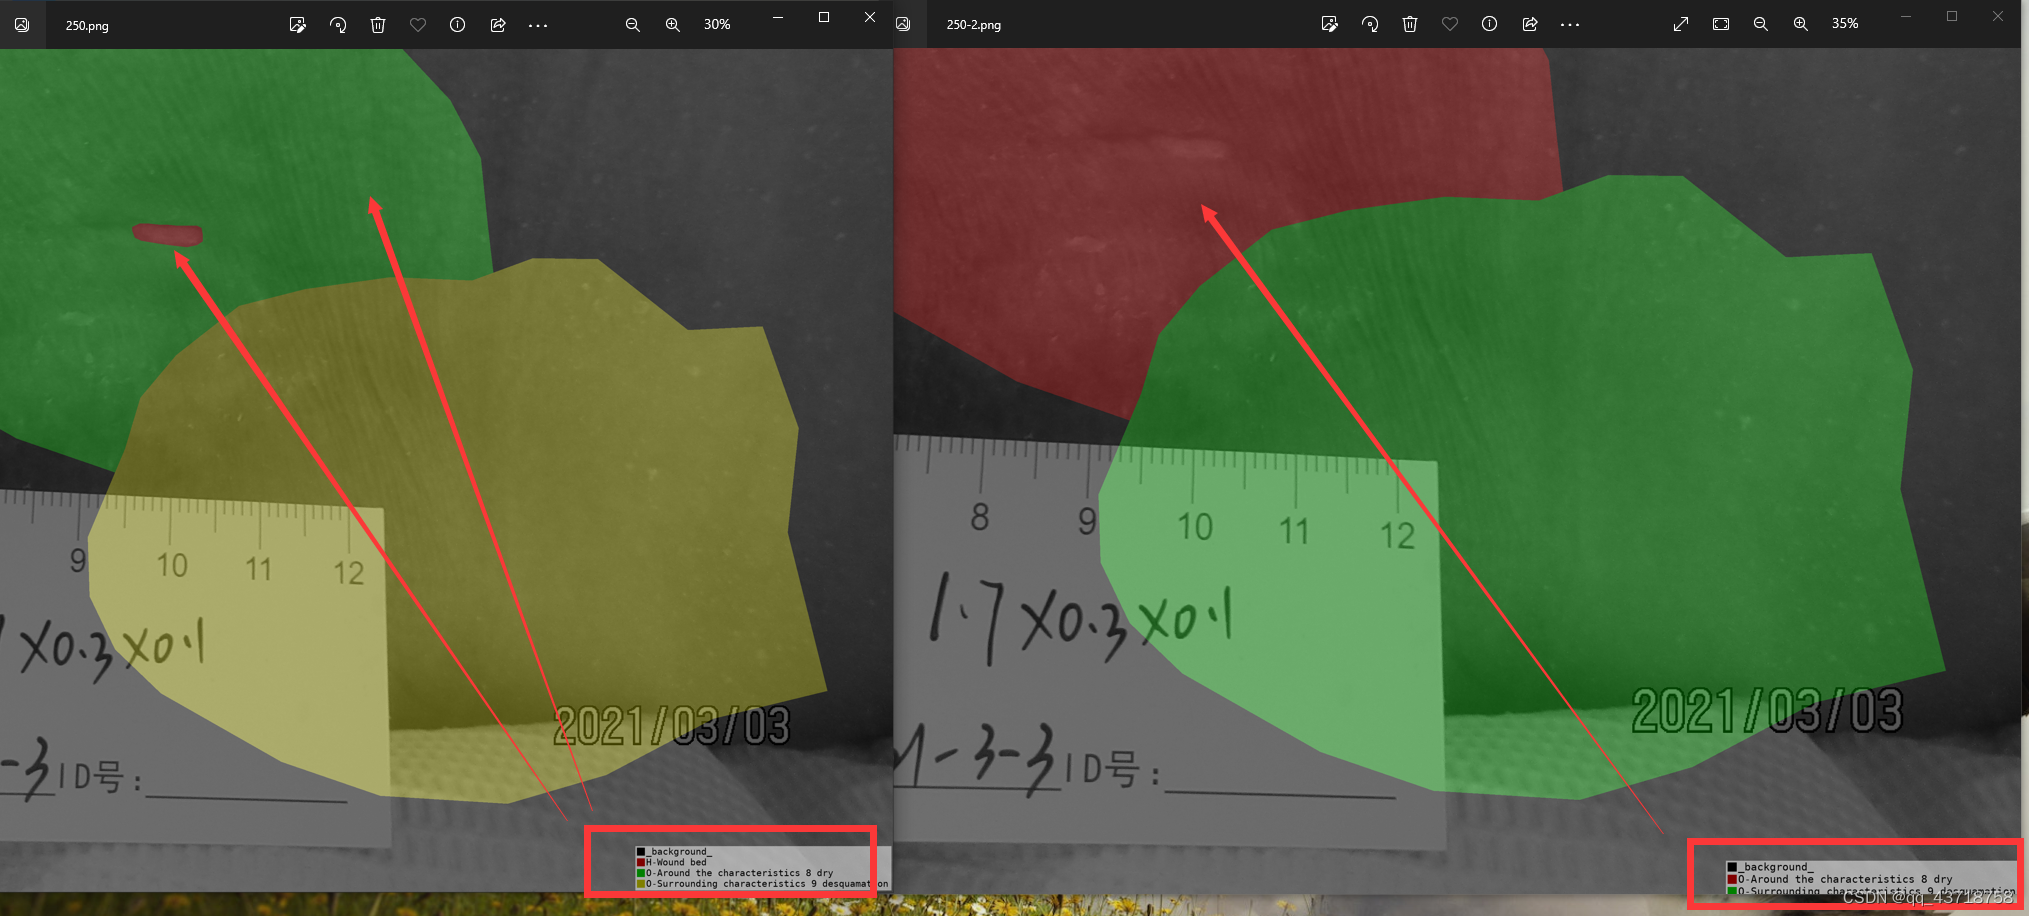Zoom in on the 250-2.png window
The width and height of the screenshot is (2029, 916).
coord(1801,24)
